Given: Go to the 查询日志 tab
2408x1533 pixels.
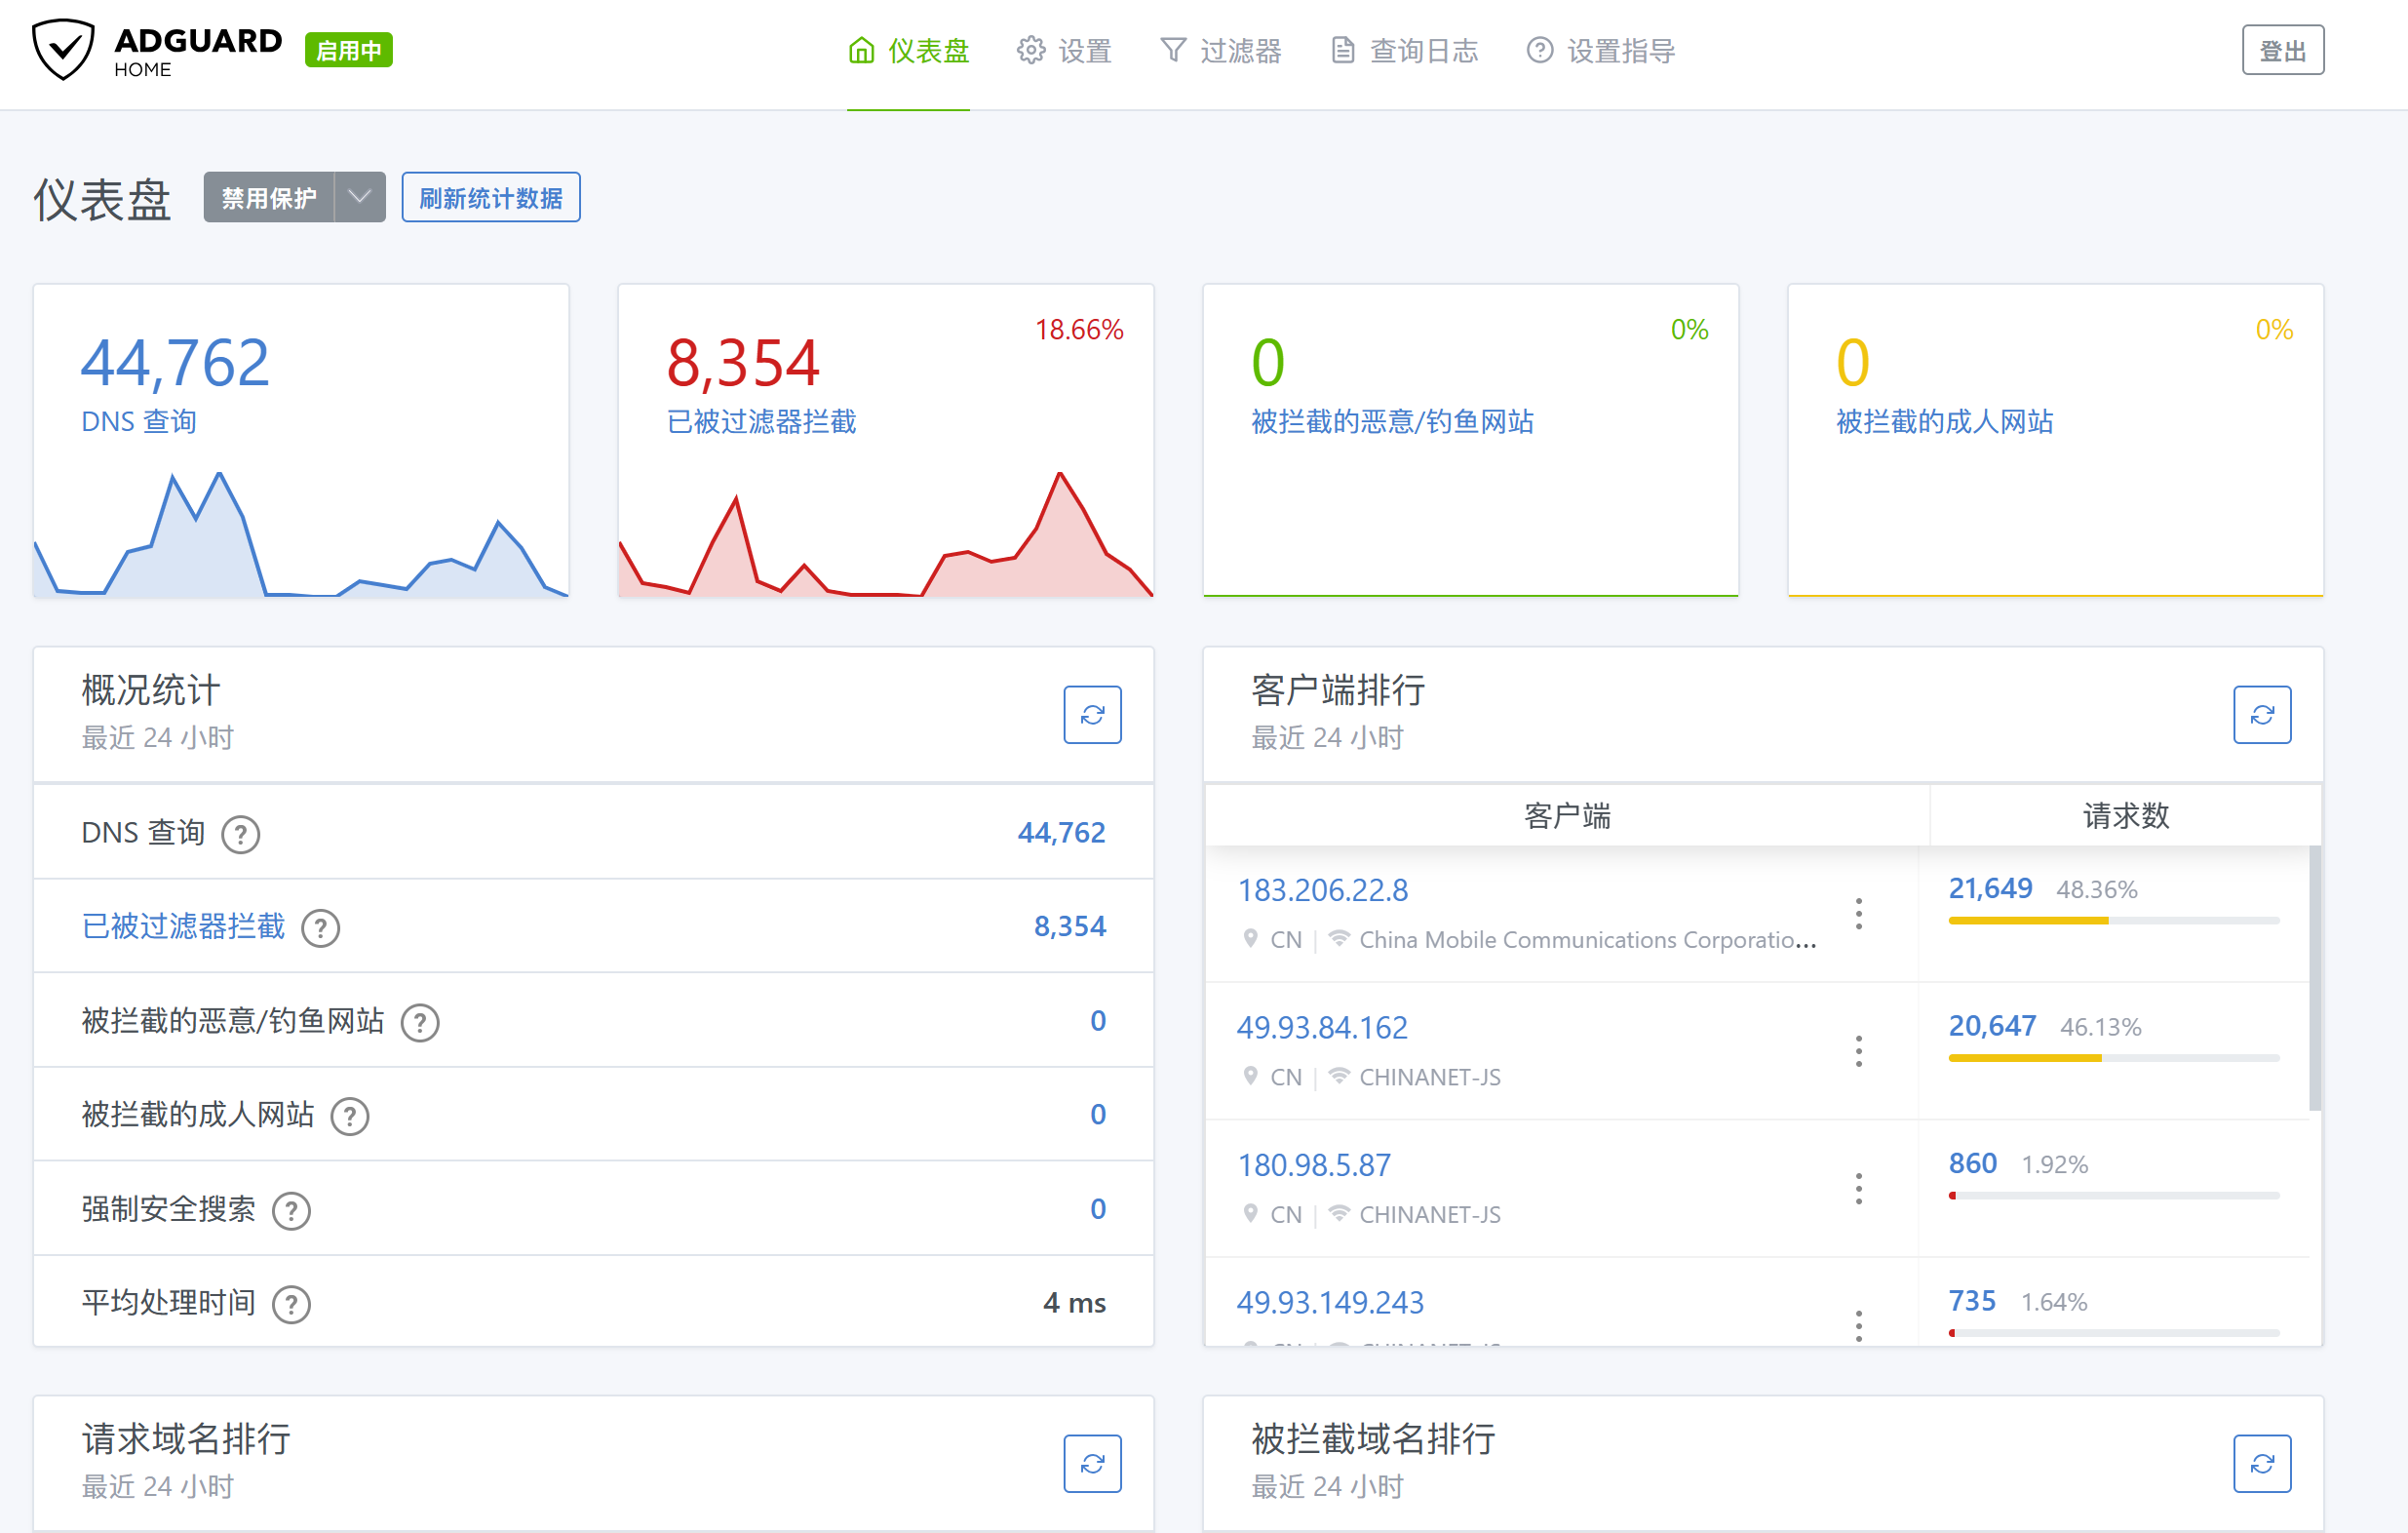Looking at the screenshot, I should tap(1404, 50).
